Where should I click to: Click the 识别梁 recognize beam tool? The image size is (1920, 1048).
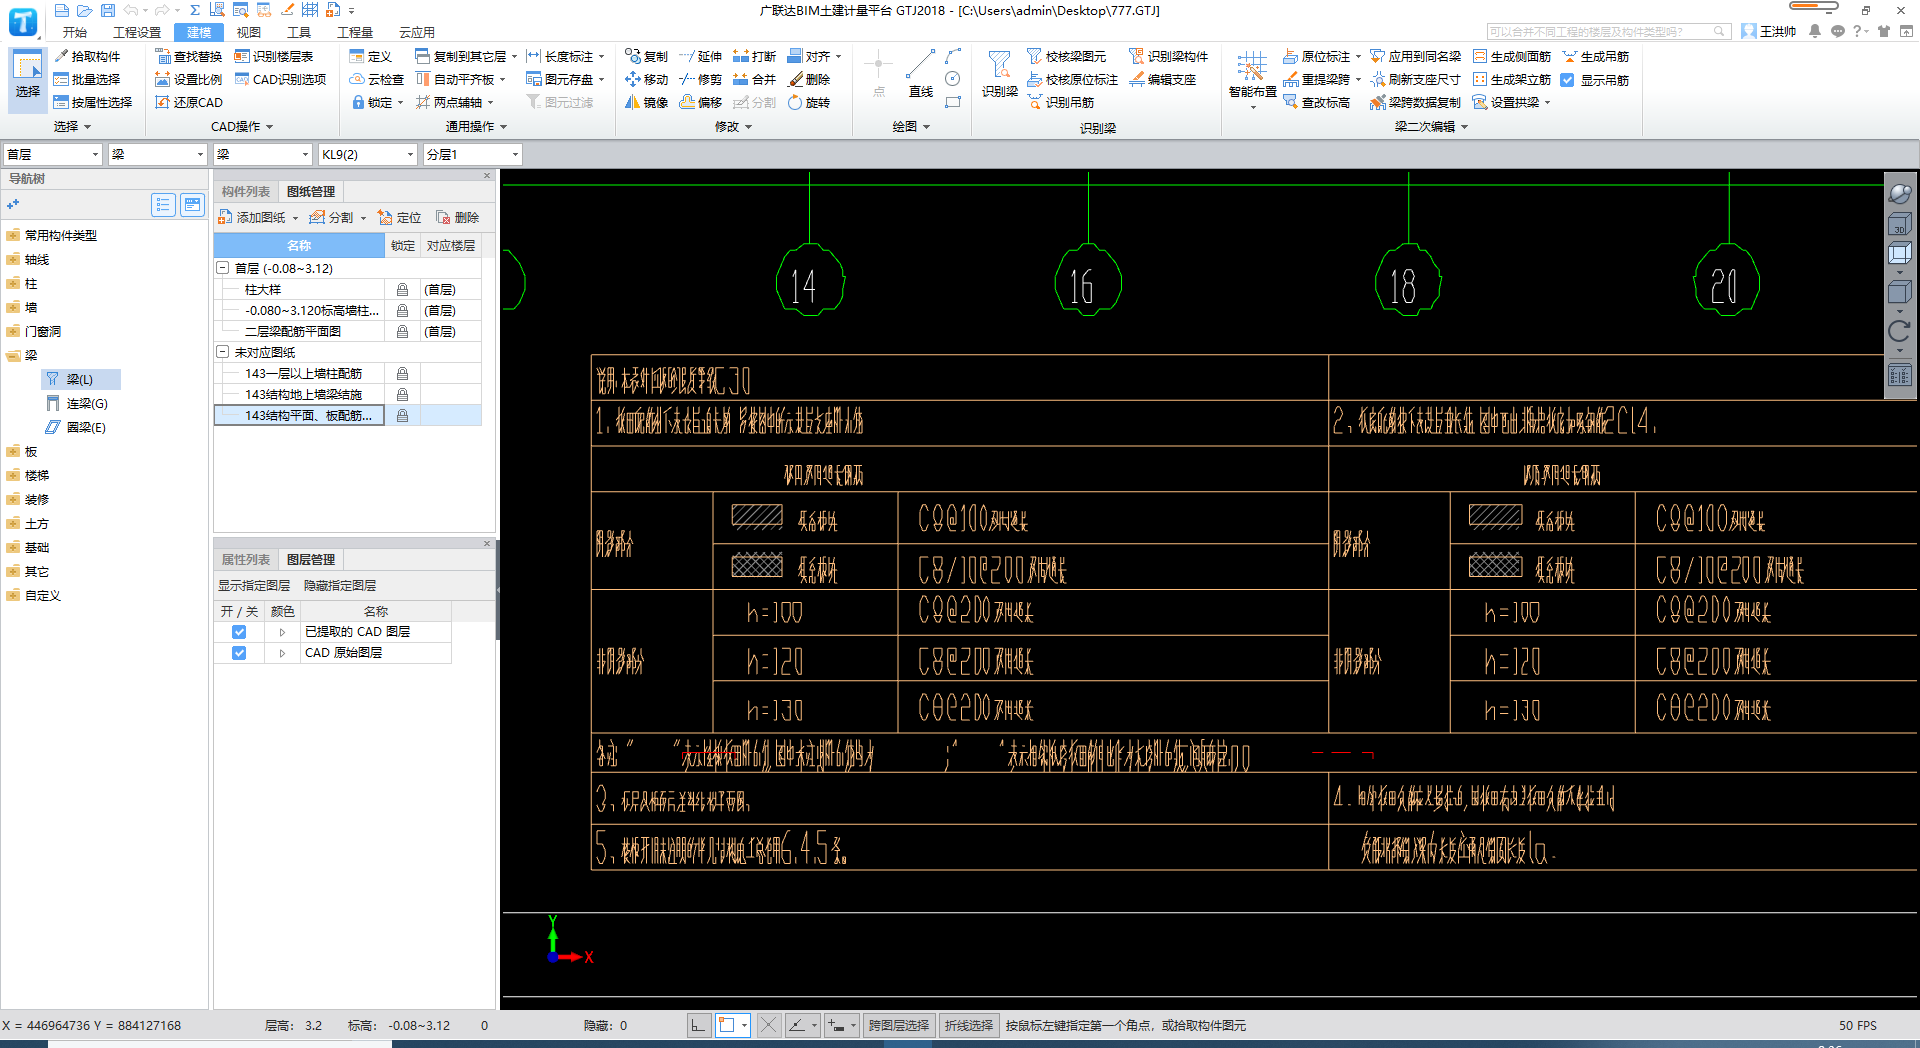click(x=999, y=74)
